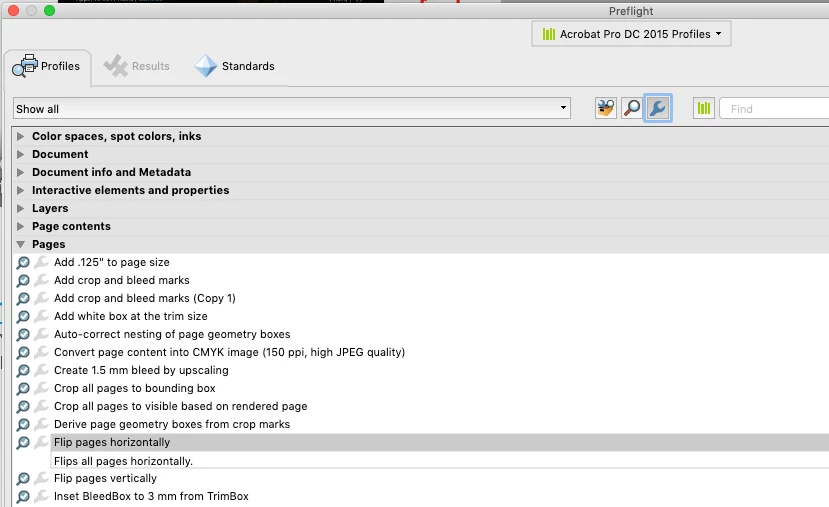Click wrench icon for Add white box at trim size
829x507 pixels.
41,316
